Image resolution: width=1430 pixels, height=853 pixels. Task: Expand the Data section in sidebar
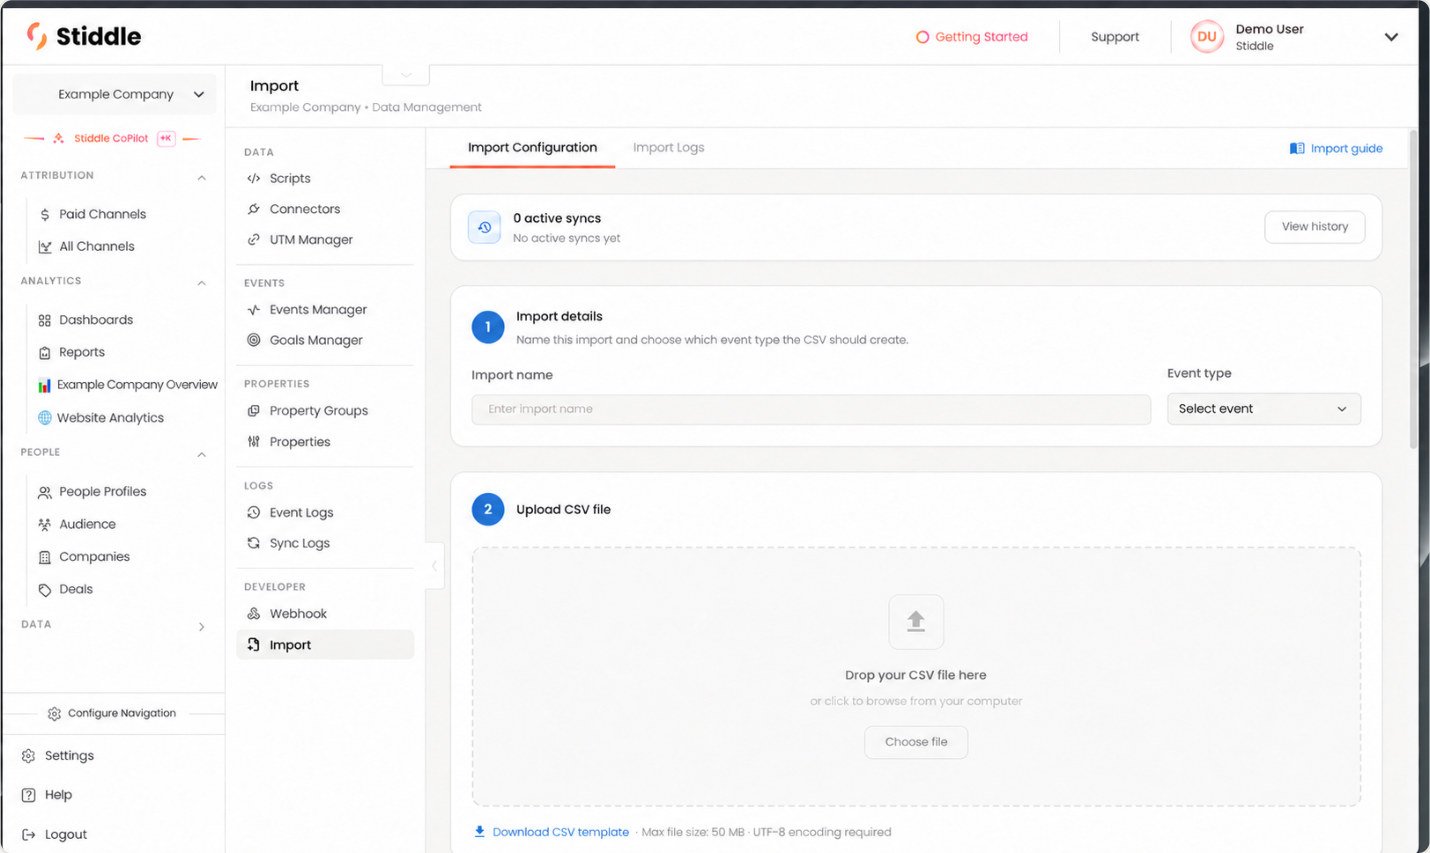(x=201, y=627)
